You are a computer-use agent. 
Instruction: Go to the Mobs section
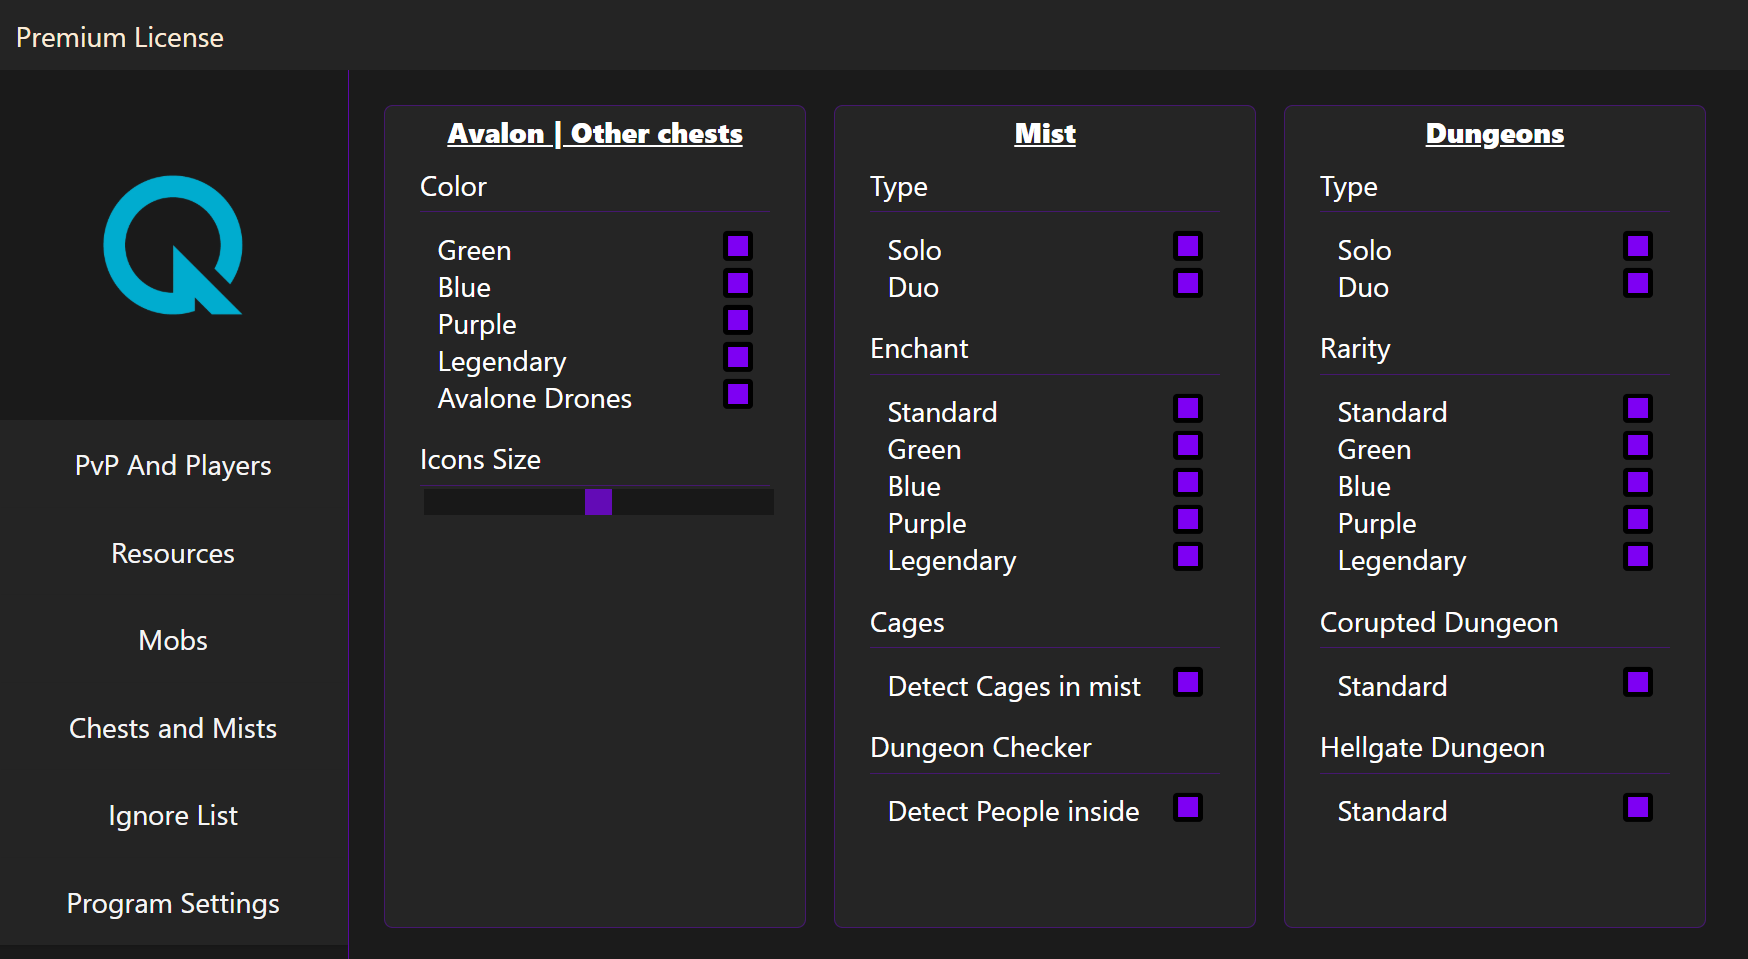coord(173,640)
